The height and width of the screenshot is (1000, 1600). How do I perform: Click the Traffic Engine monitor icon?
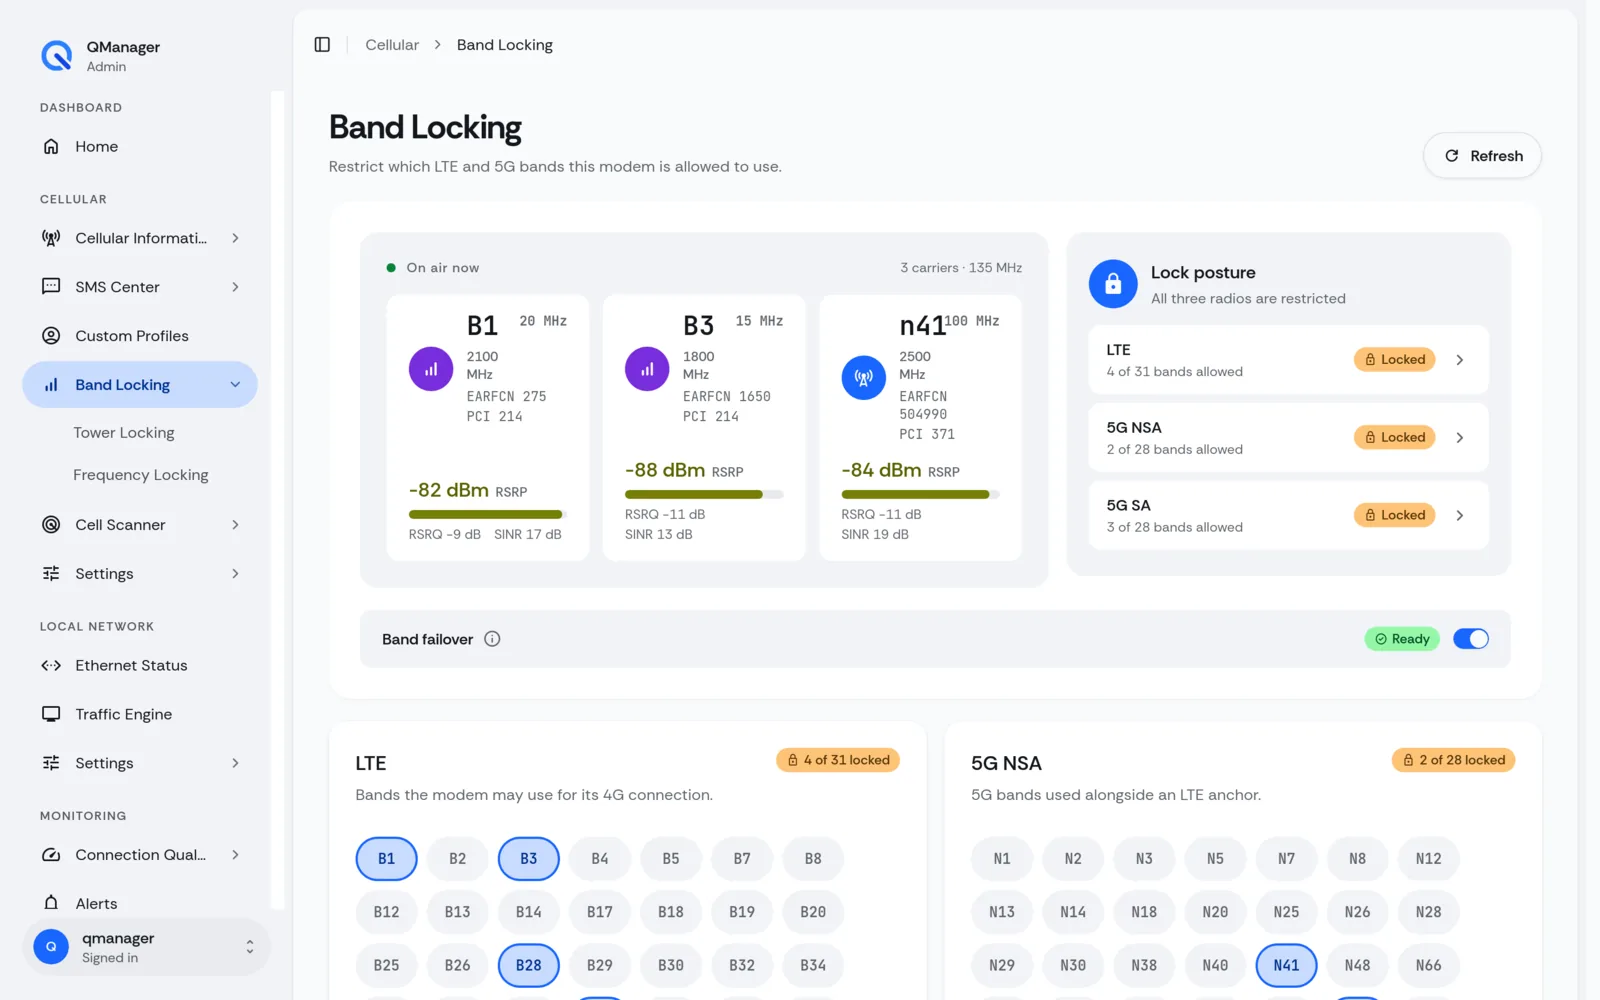click(x=51, y=714)
